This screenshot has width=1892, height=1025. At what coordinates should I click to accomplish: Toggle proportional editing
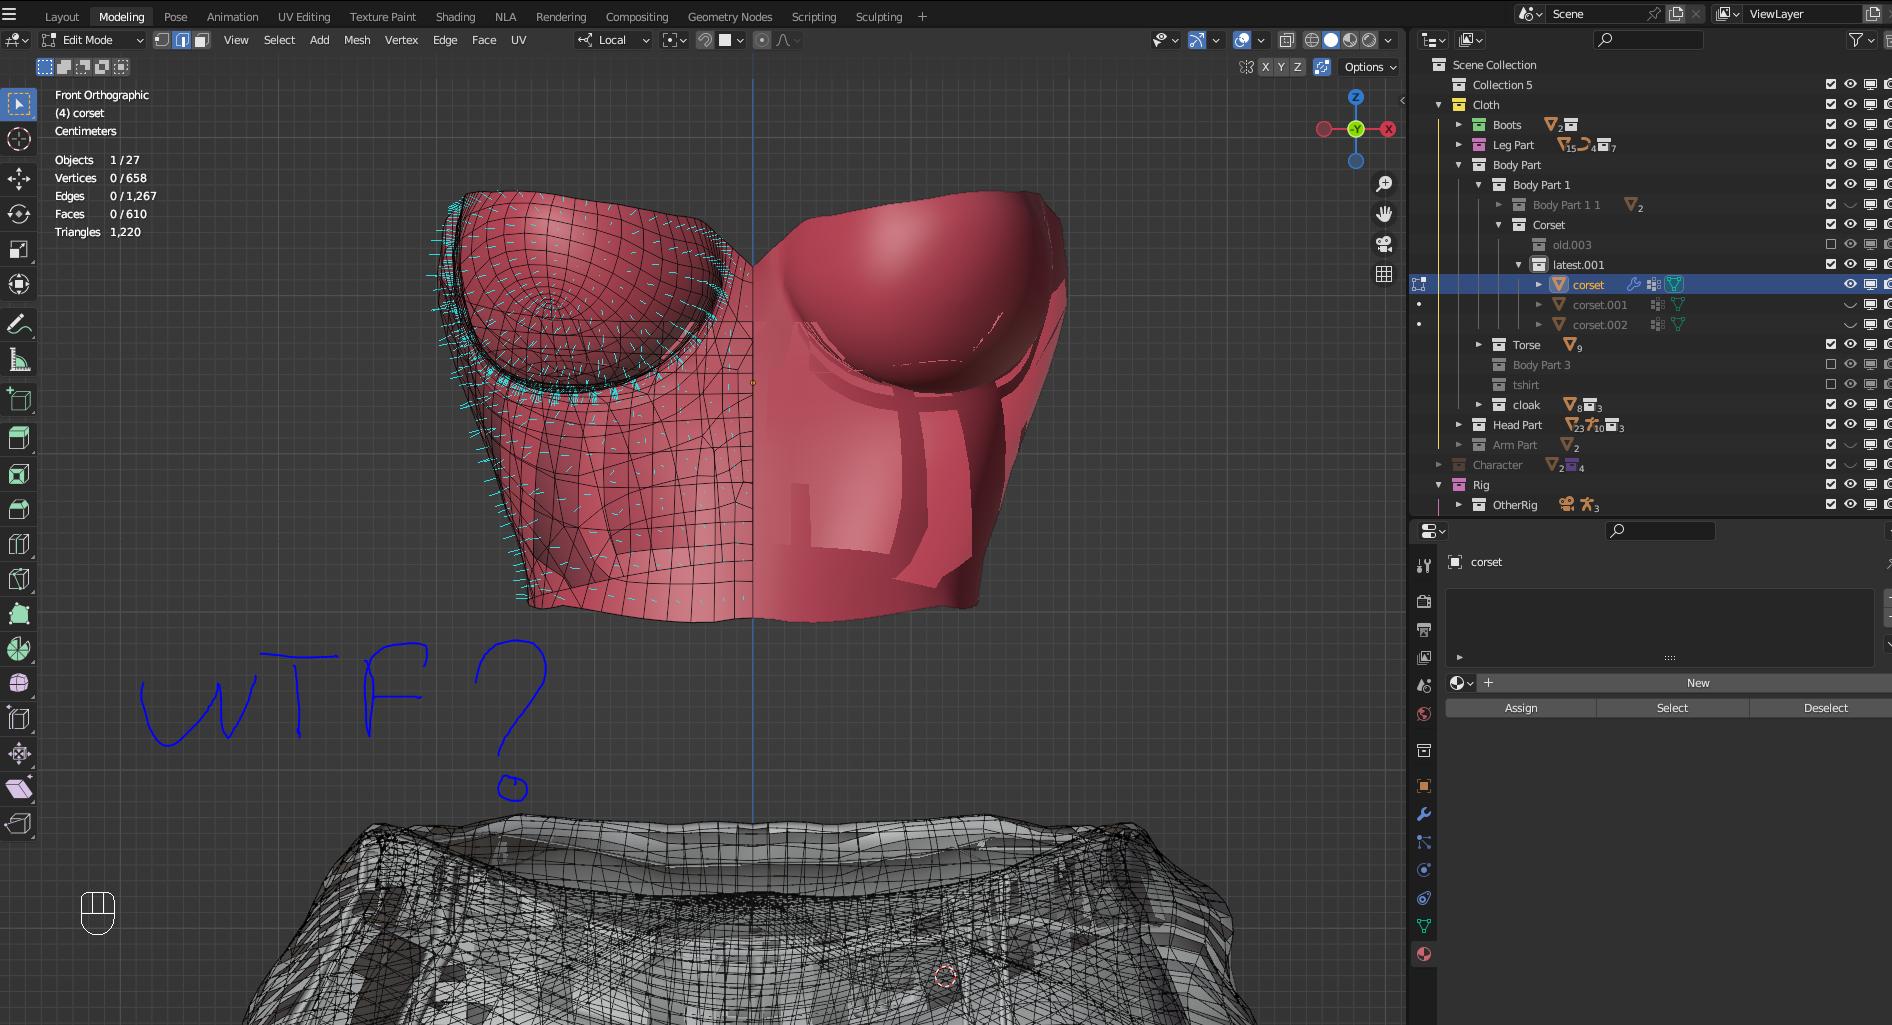[762, 40]
